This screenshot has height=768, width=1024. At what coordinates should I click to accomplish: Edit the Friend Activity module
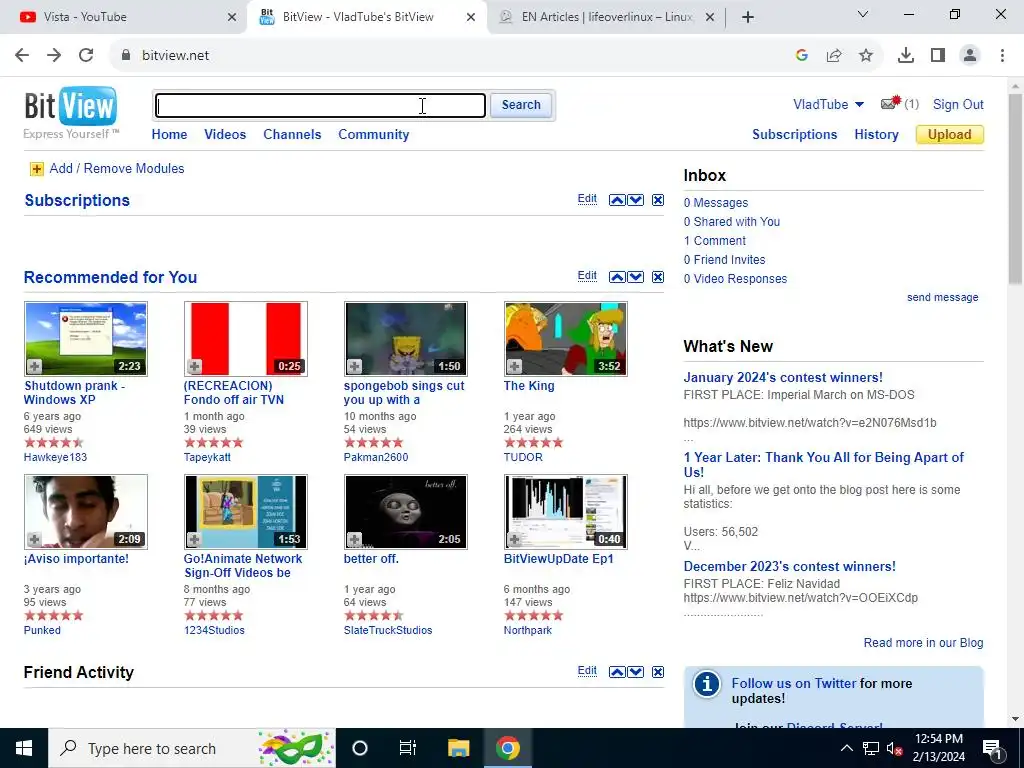point(587,671)
